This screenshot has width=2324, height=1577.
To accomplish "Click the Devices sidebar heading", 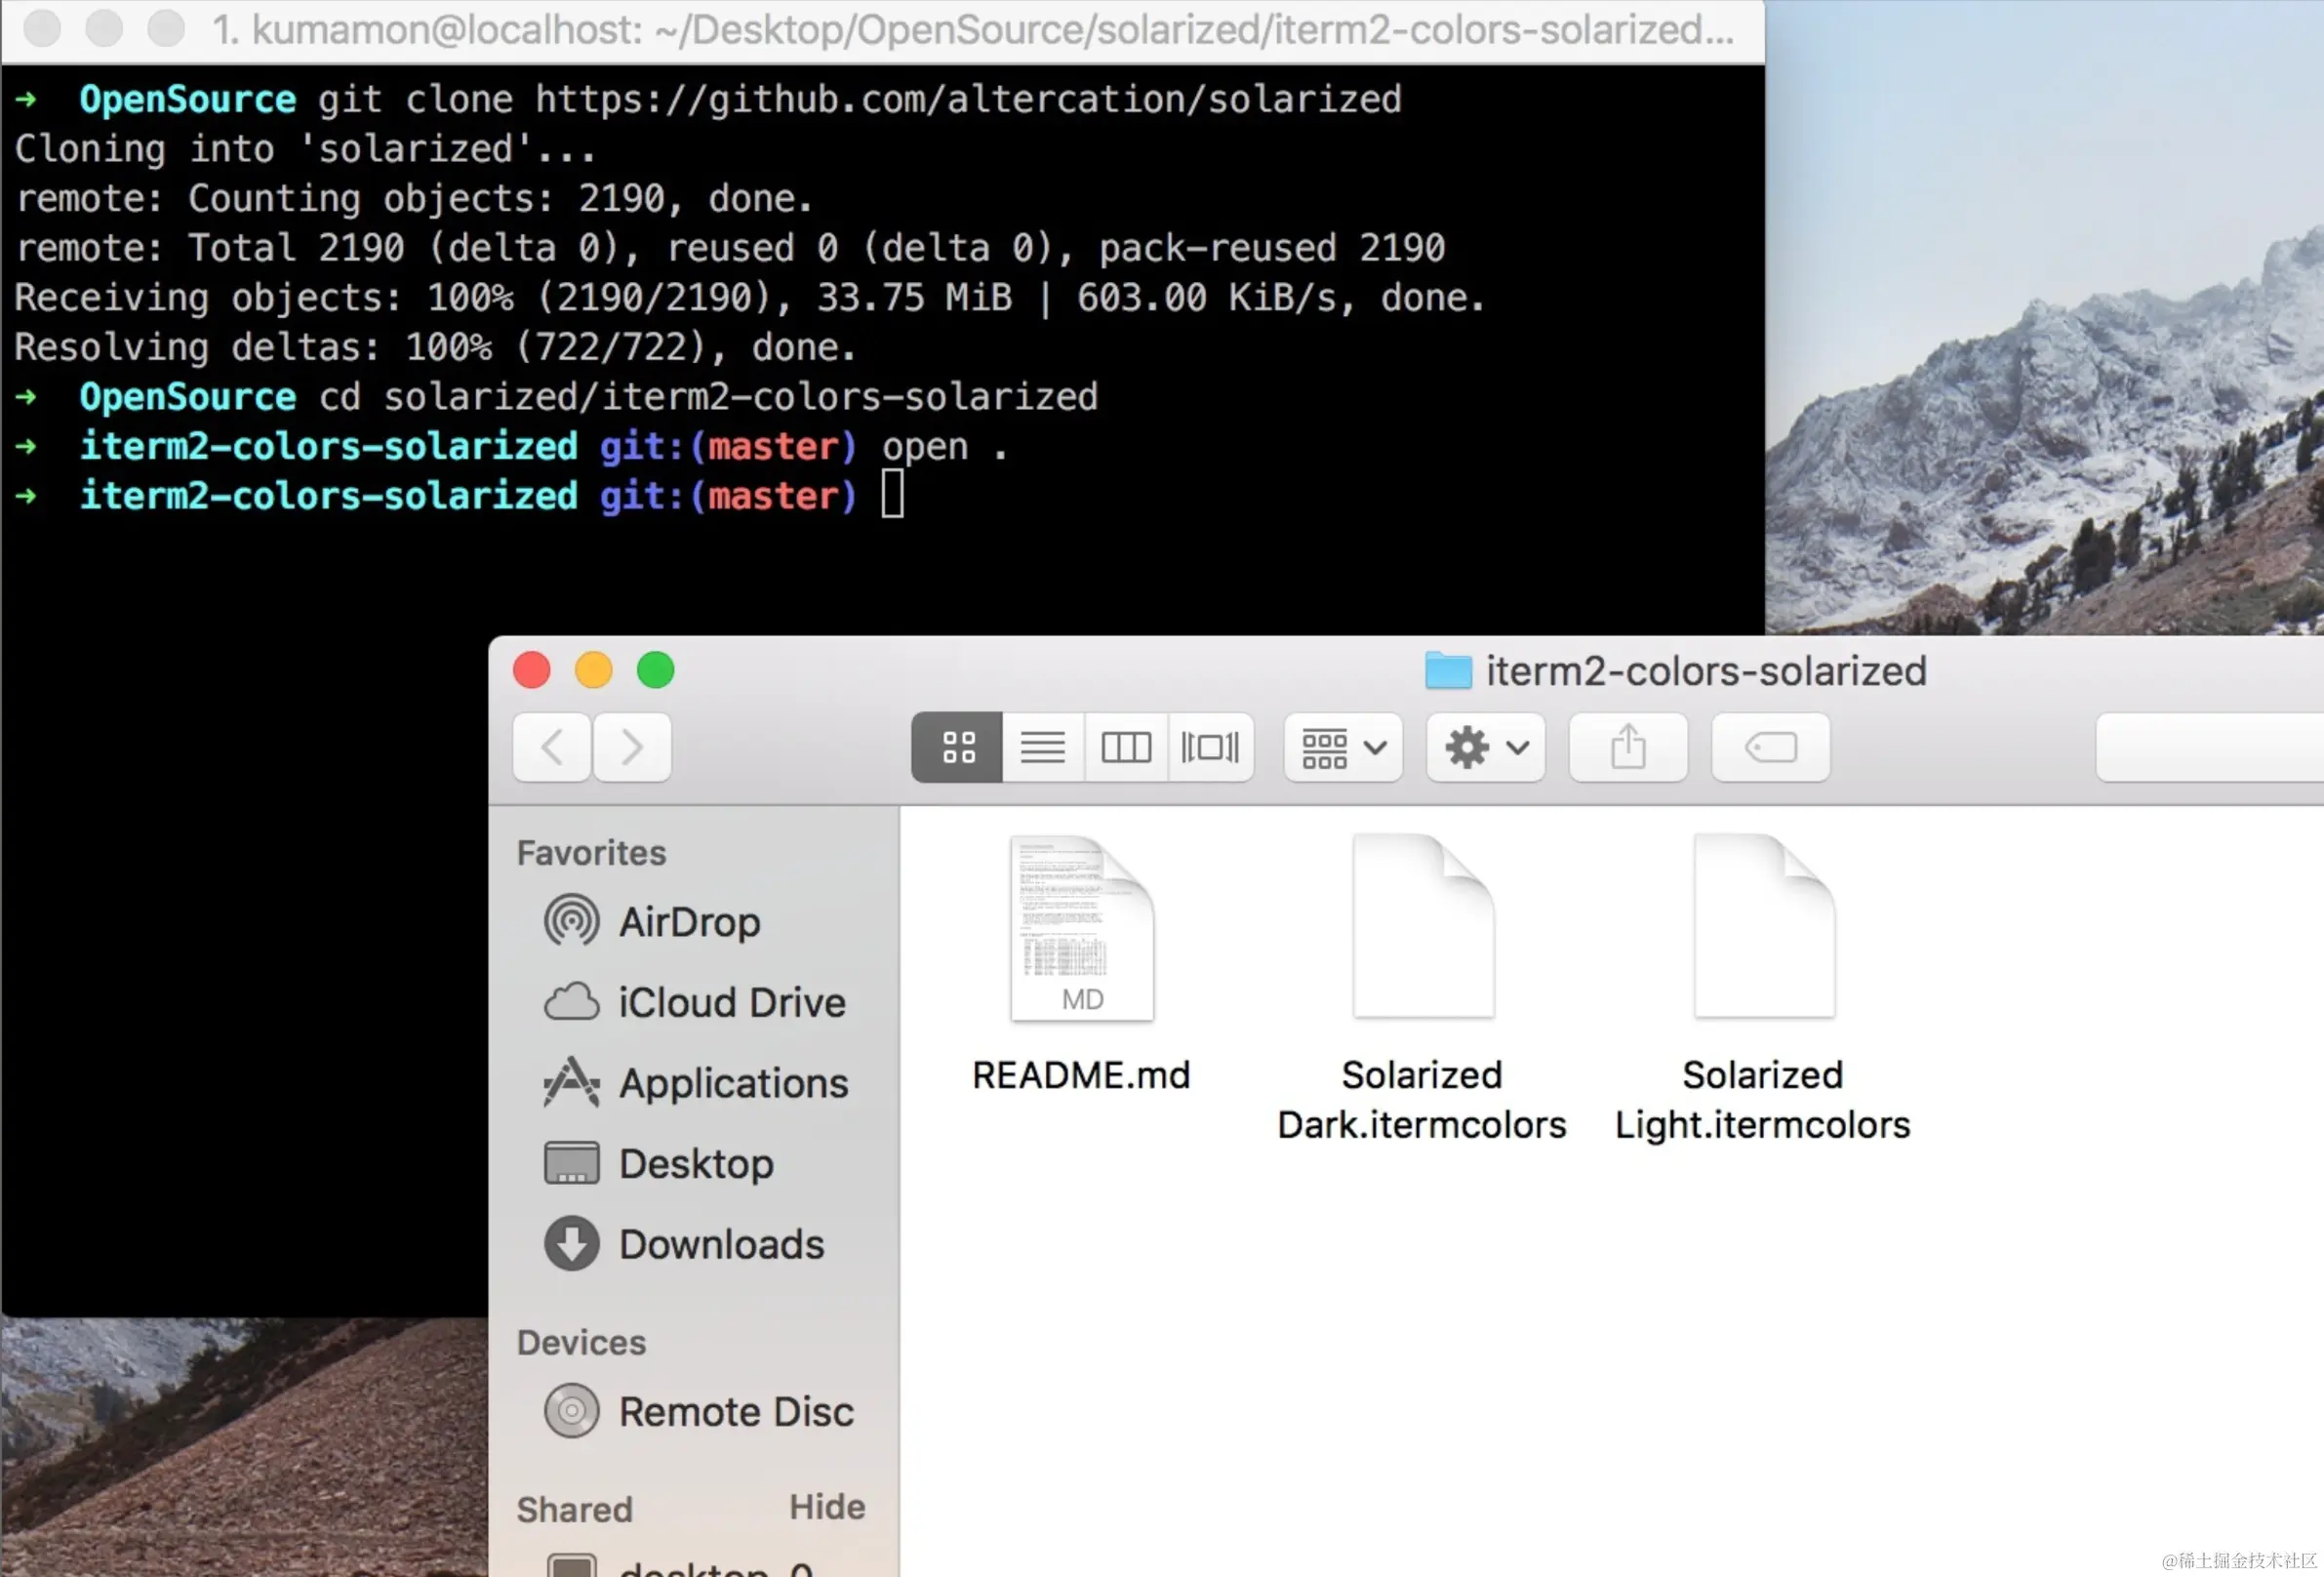I will [581, 1342].
